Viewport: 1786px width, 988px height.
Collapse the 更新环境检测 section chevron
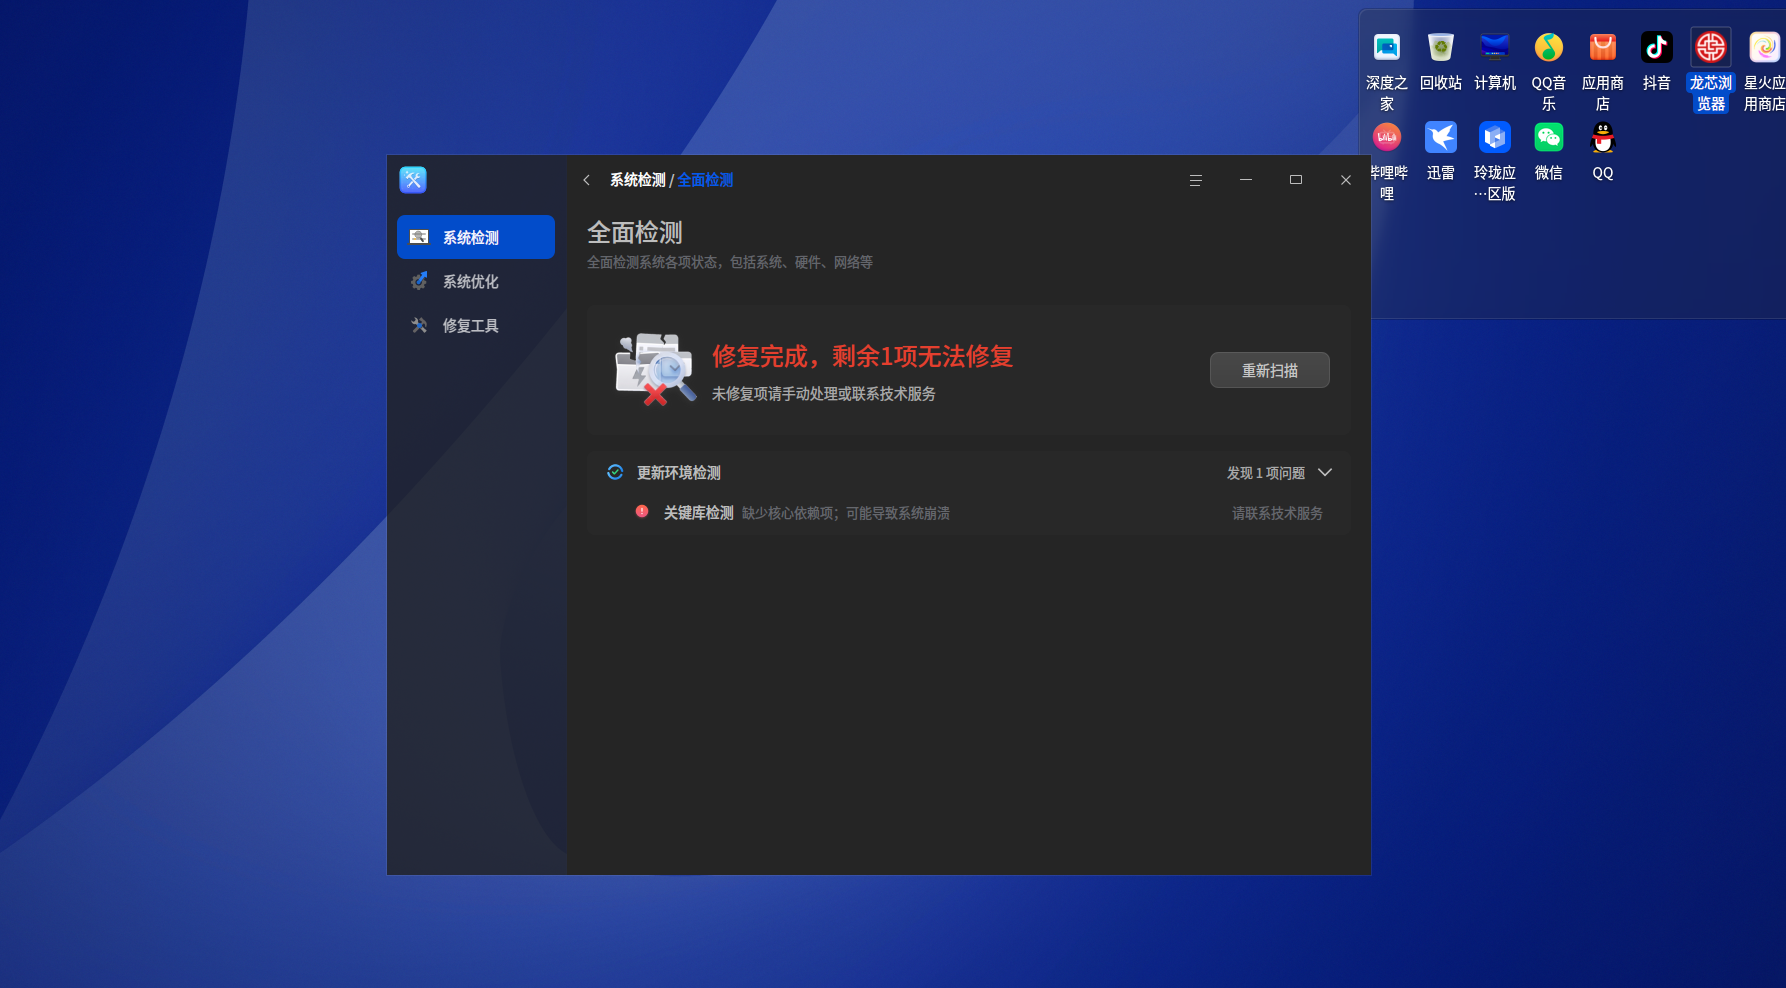1325,472
